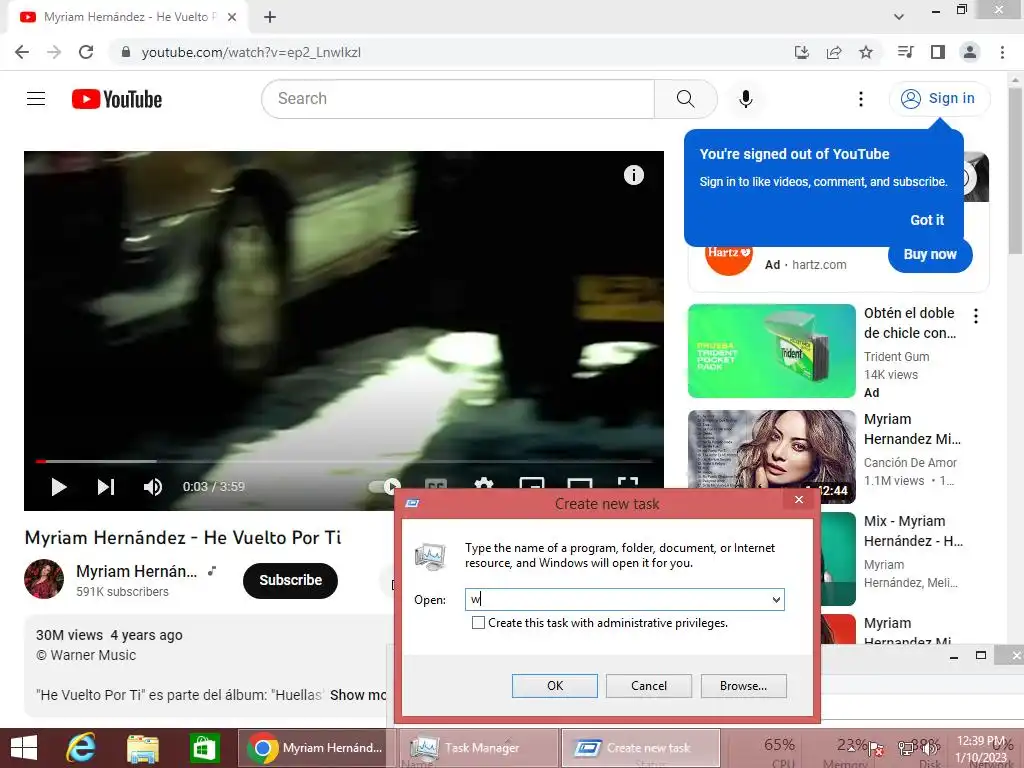Image resolution: width=1024 pixels, height=768 pixels.
Task: Open Myriam Hernandez Mix video thumbnail
Action: (x=771, y=456)
